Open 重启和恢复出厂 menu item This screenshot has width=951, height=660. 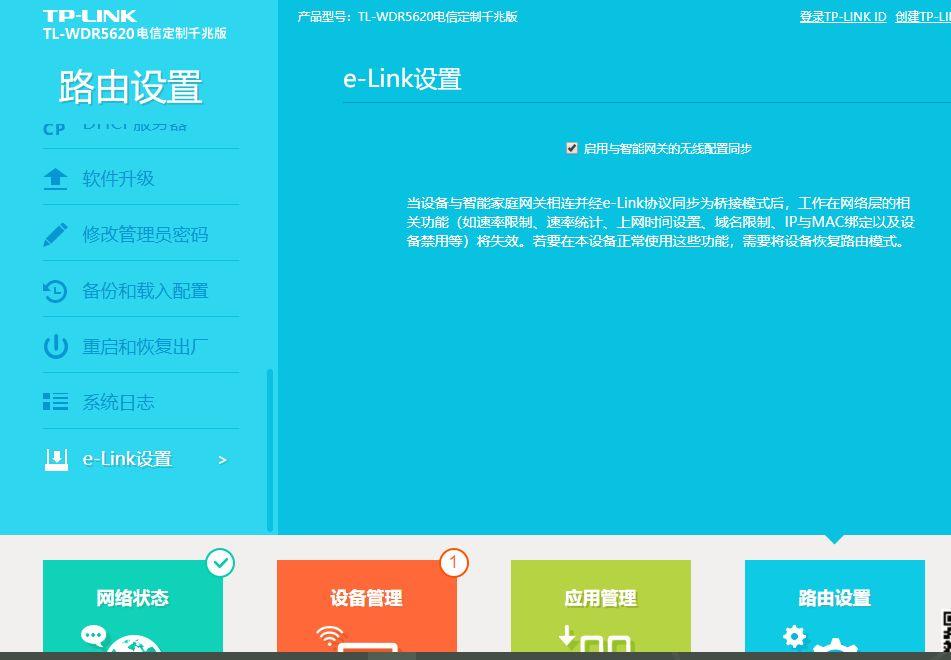141,347
